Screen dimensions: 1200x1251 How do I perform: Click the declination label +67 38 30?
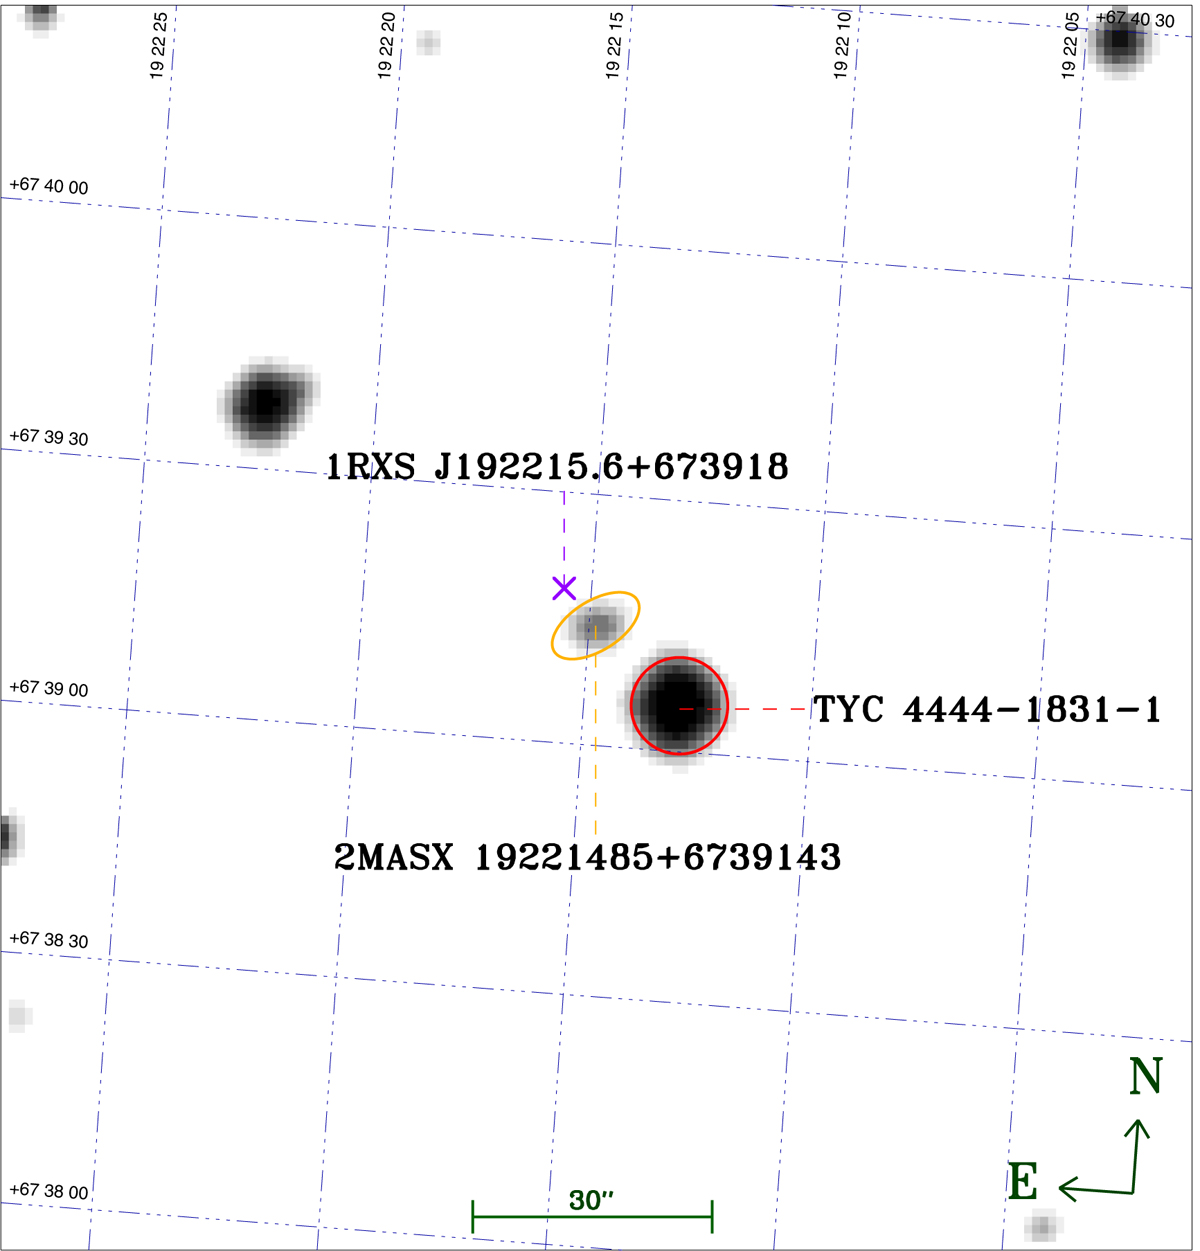click(48, 940)
